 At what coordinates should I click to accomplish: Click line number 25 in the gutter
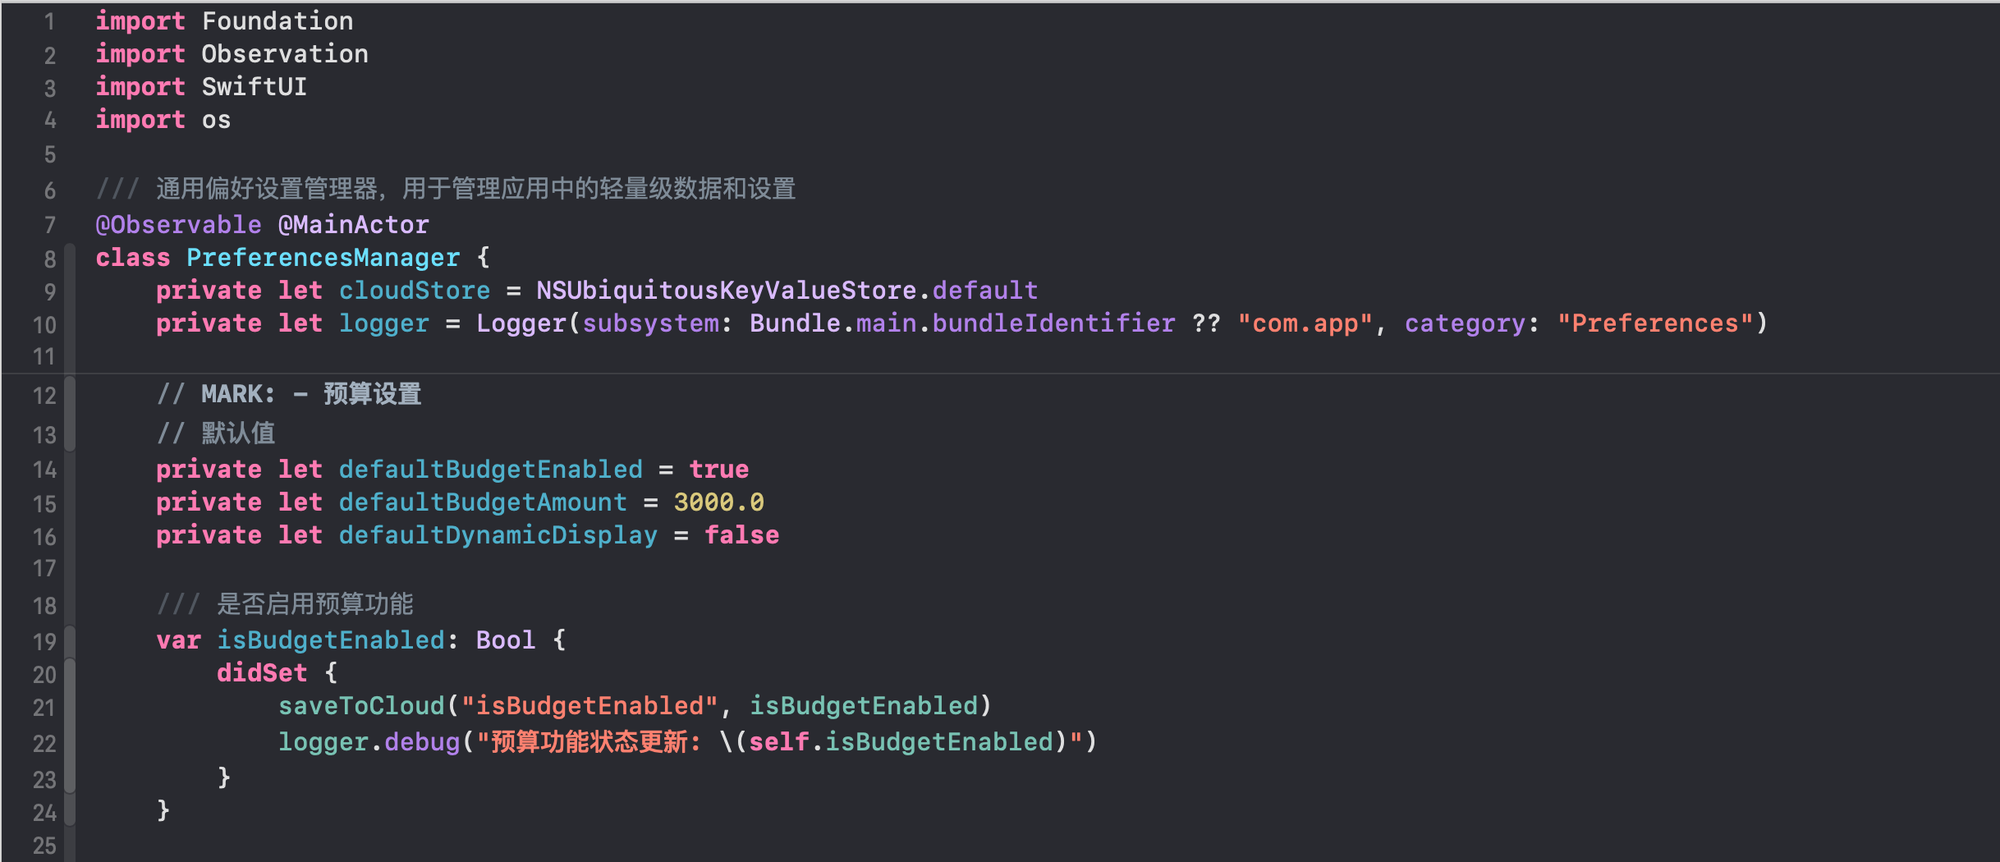pos(45,846)
